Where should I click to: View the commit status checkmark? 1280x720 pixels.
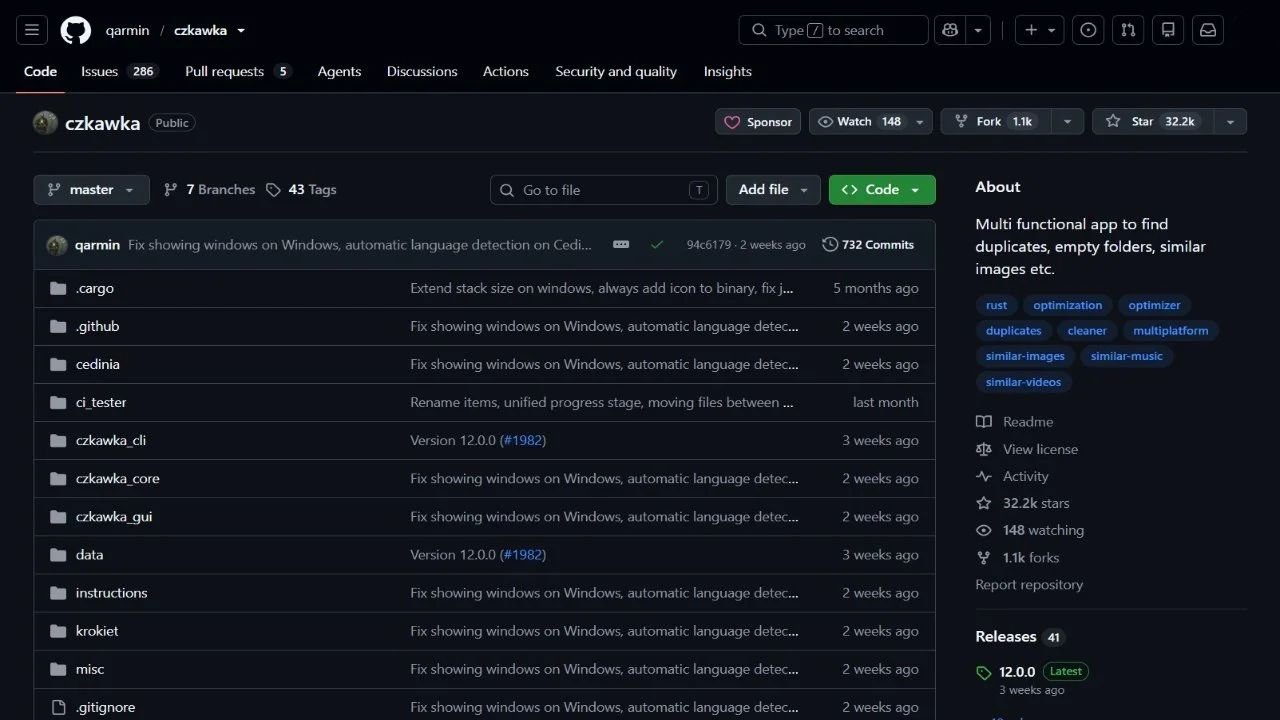tap(657, 245)
